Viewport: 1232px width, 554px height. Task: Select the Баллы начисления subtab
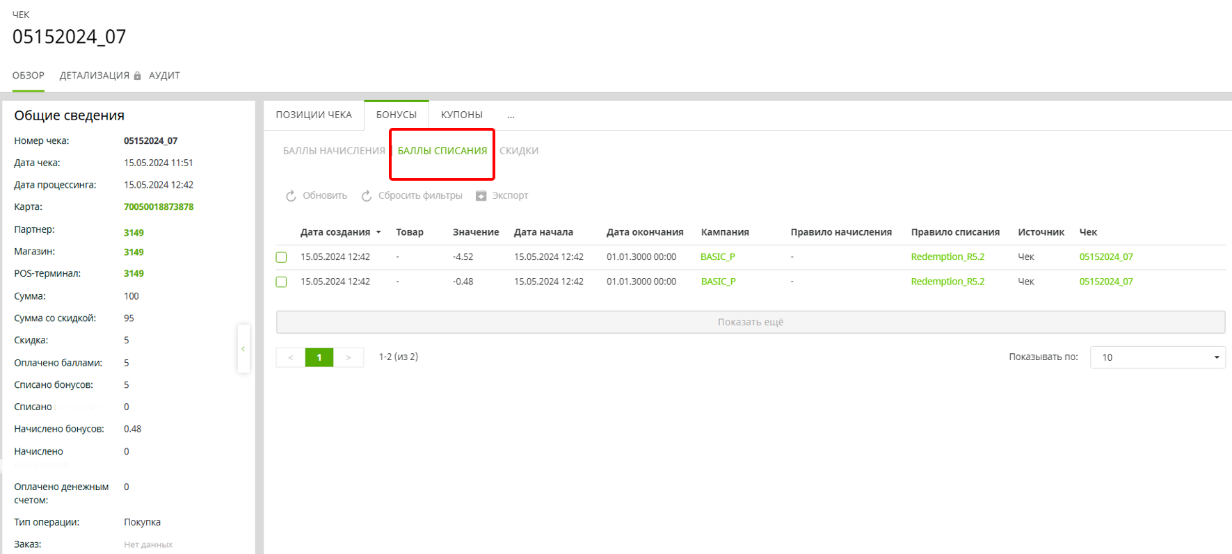pos(333,151)
